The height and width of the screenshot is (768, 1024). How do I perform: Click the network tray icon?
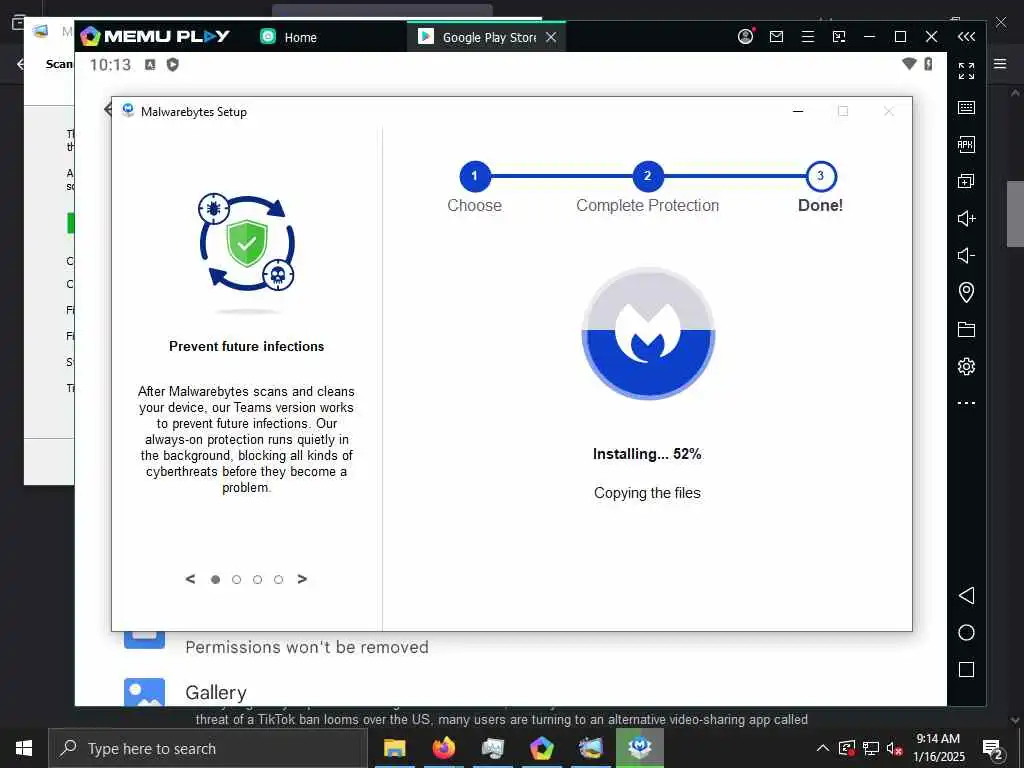(x=871, y=748)
